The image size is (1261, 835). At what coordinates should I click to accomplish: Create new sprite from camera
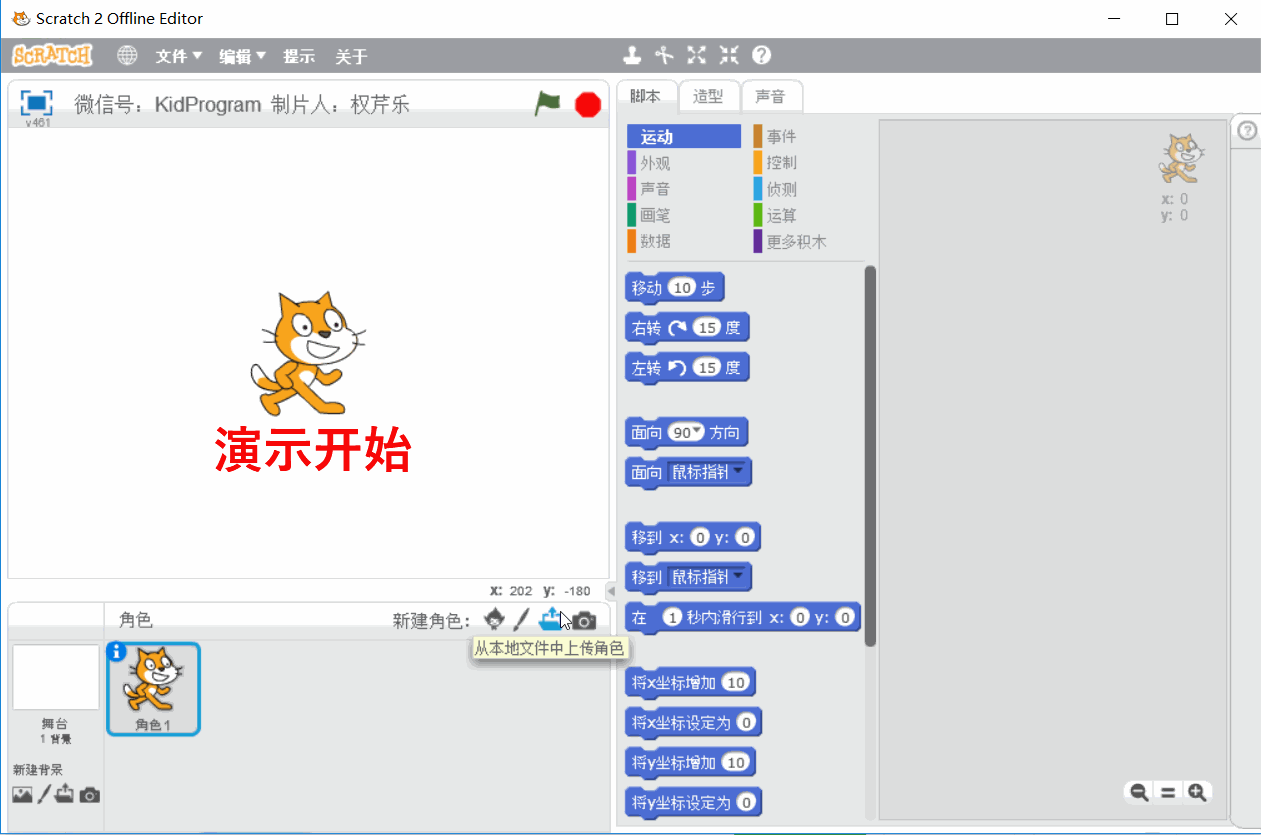click(584, 621)
